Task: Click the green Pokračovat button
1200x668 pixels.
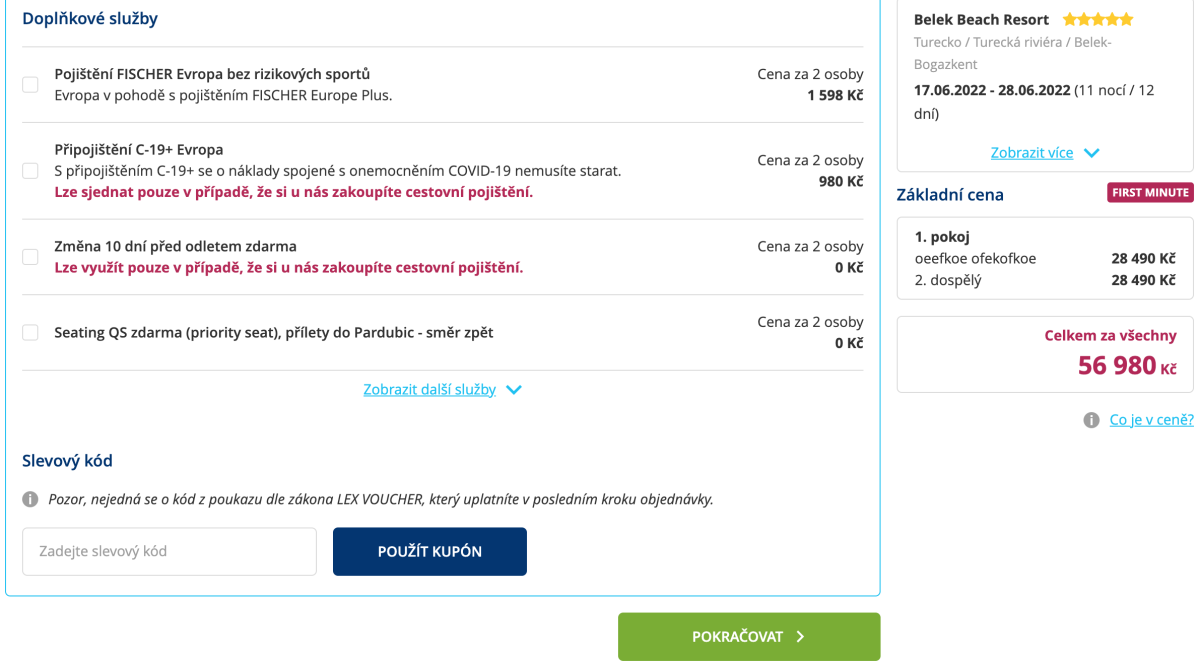Action: click(x=748, y=637)
